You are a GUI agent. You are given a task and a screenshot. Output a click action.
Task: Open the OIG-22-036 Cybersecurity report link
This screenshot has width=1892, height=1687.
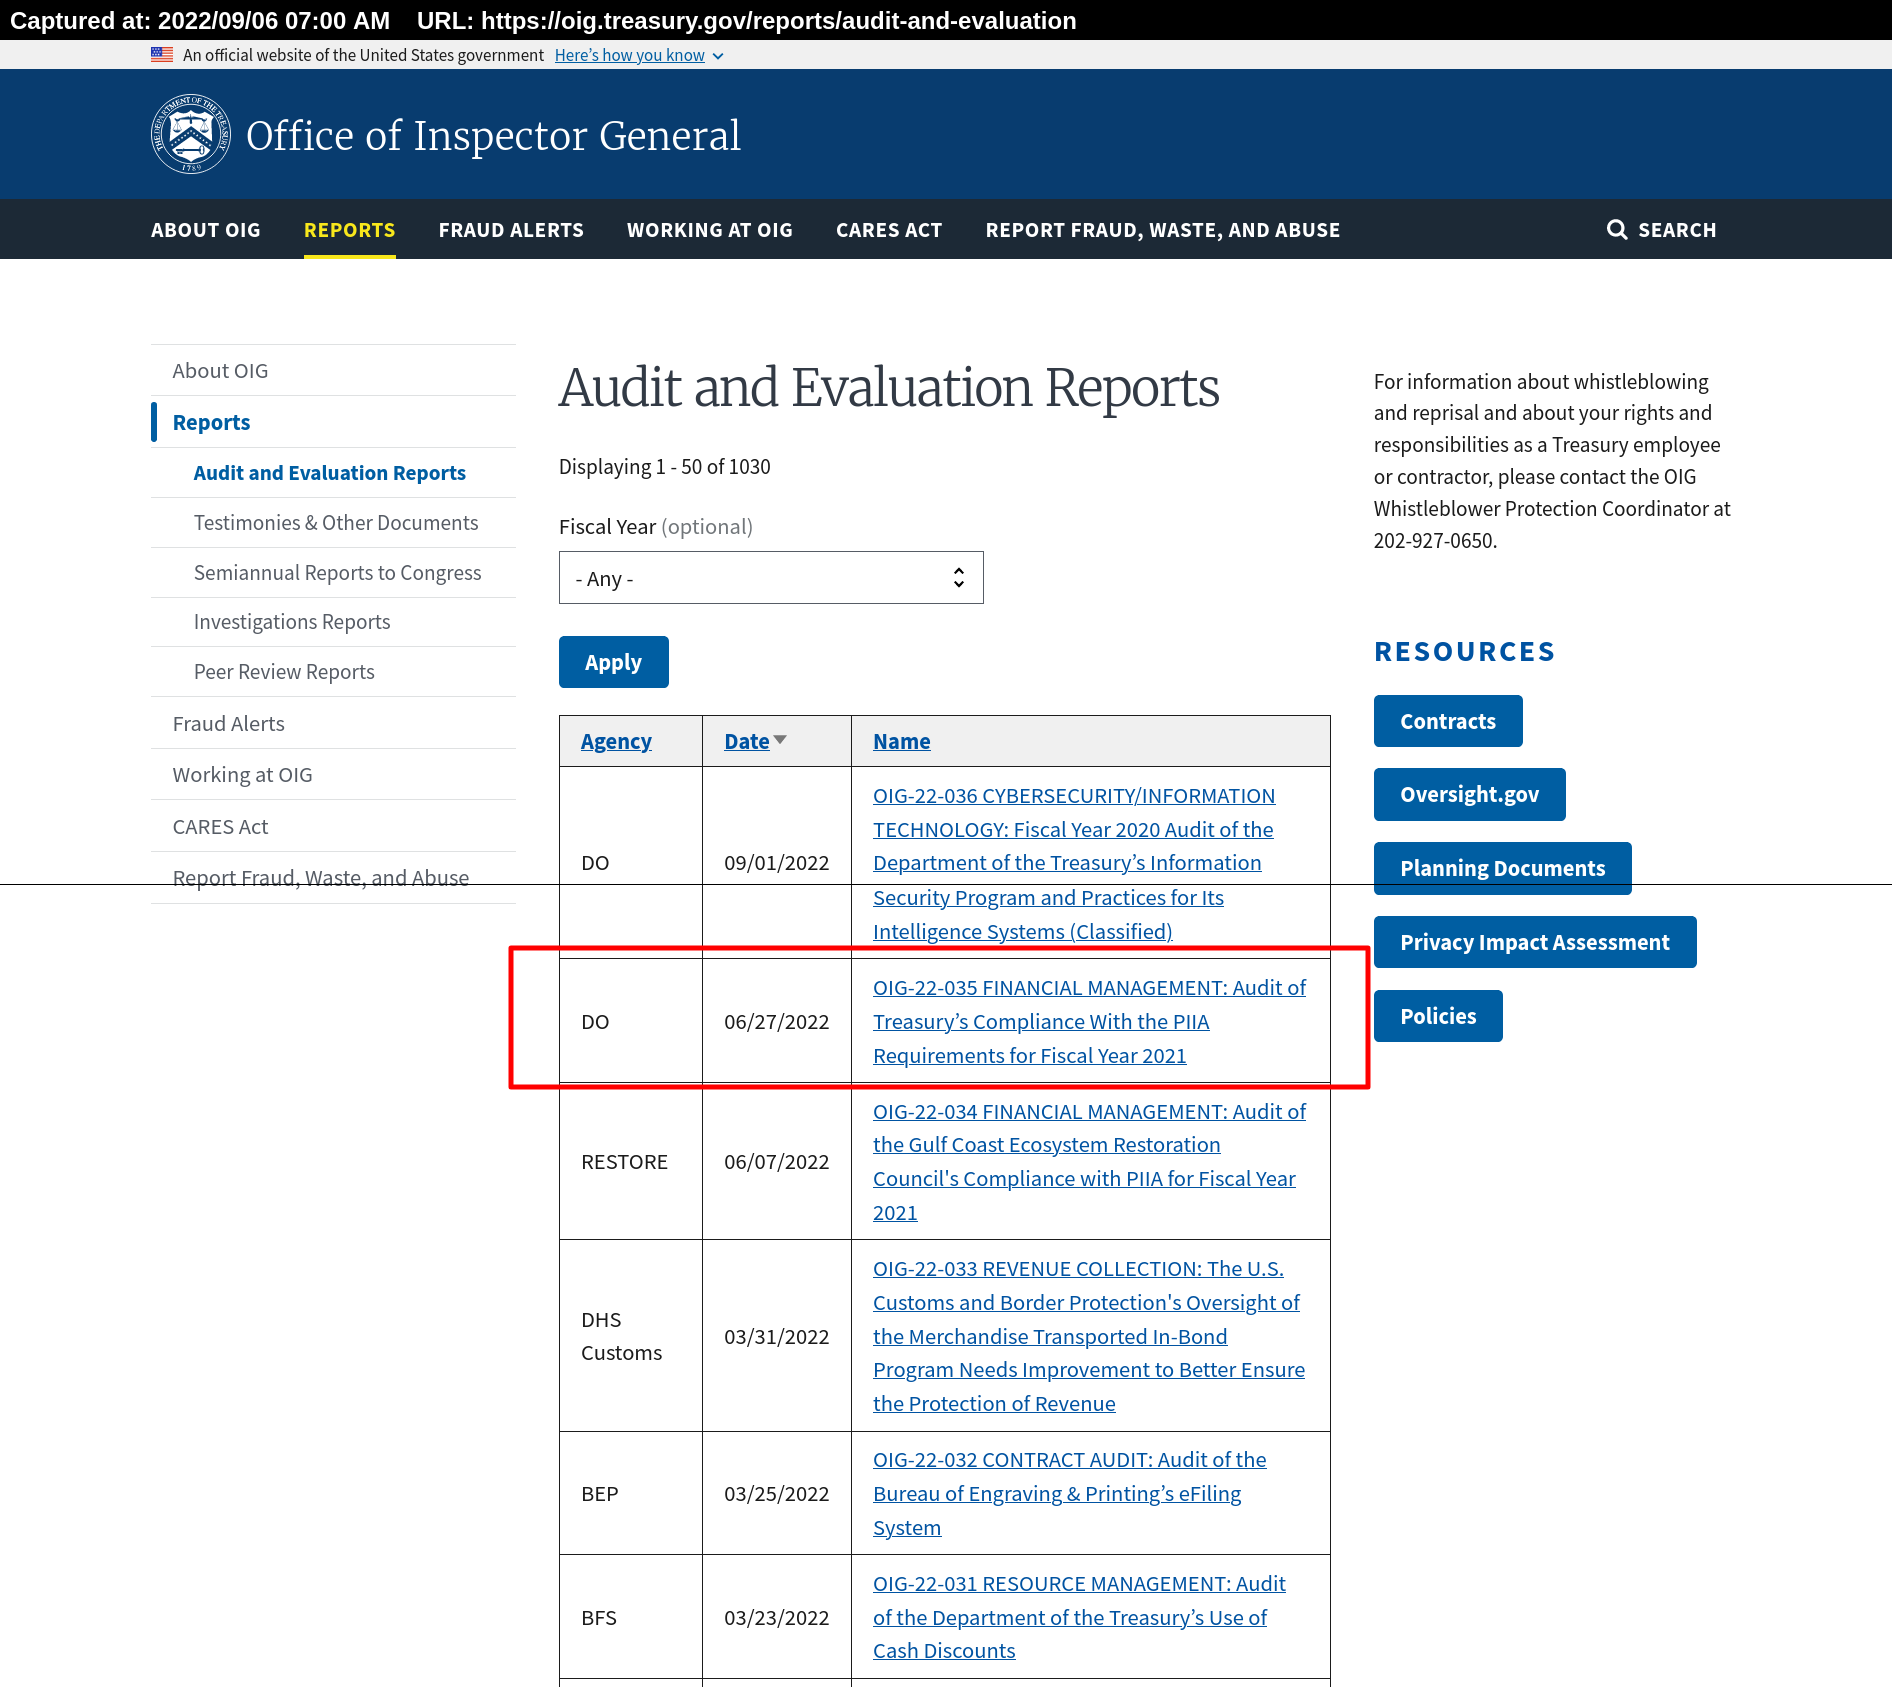(x=1074, y=863)
